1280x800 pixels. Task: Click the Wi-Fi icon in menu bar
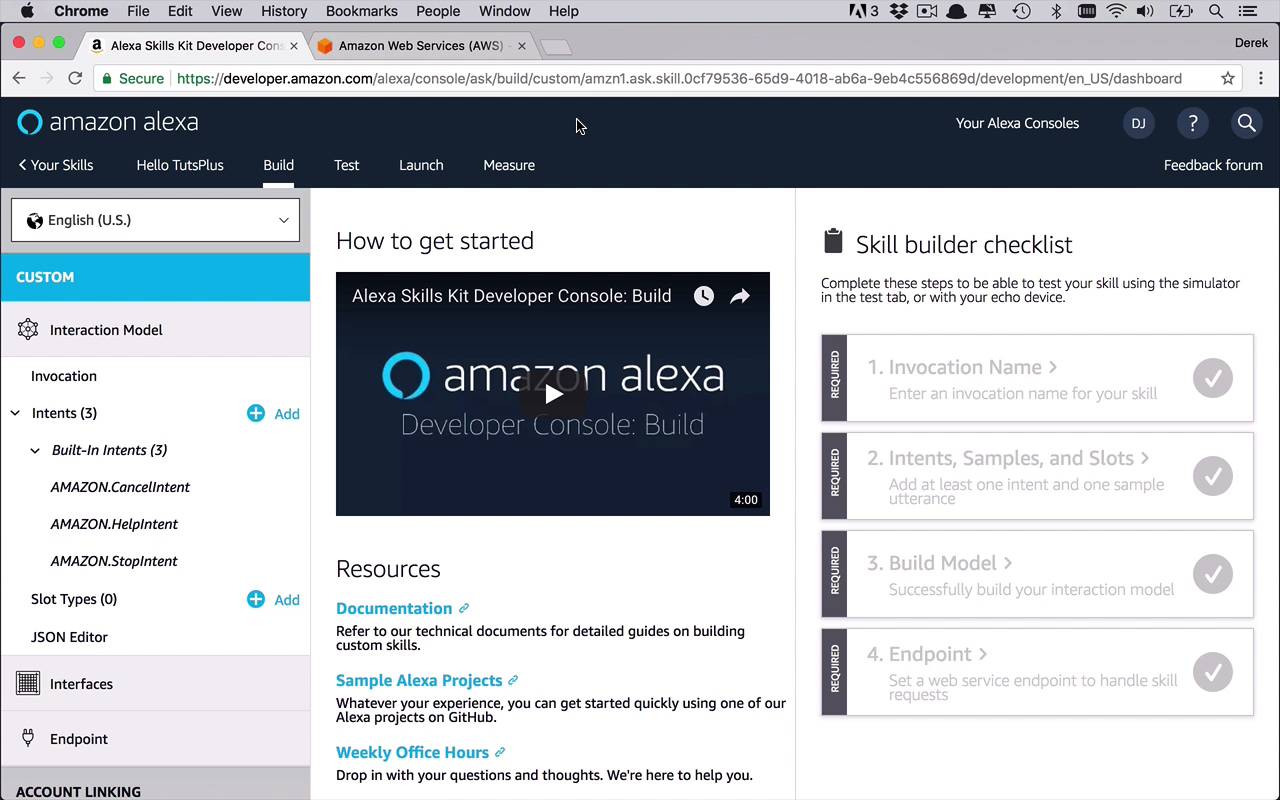(1116, 11)
